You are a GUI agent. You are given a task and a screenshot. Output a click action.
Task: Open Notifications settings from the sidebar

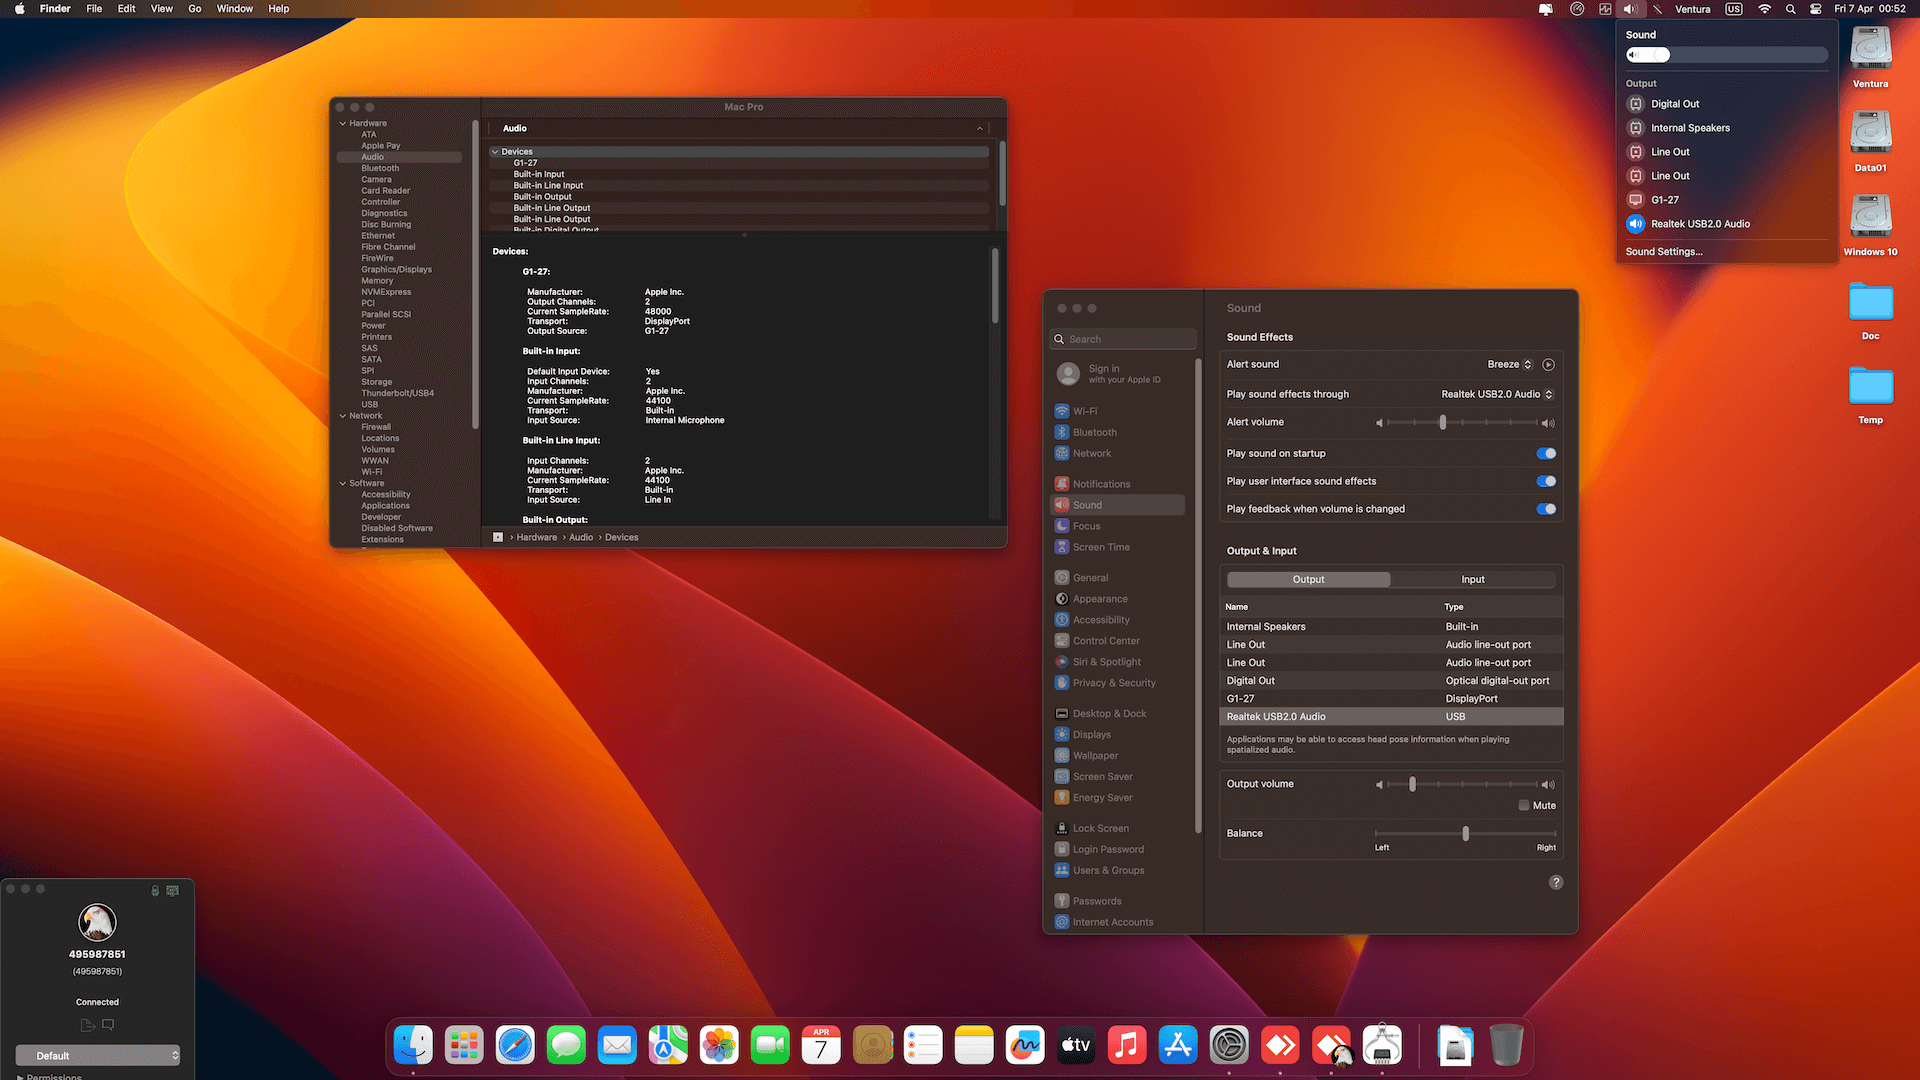[x=1102, y=483]
